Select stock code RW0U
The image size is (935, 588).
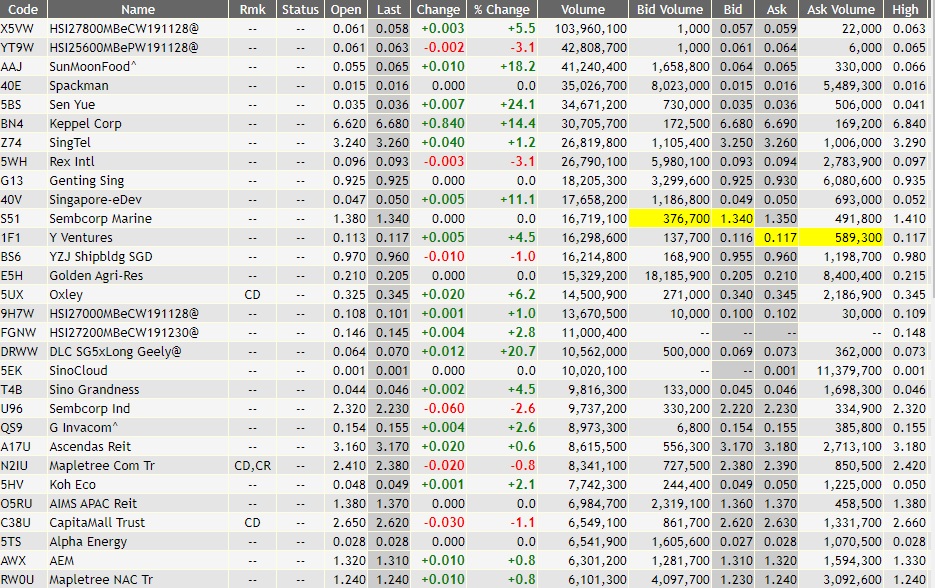[17, 580]
